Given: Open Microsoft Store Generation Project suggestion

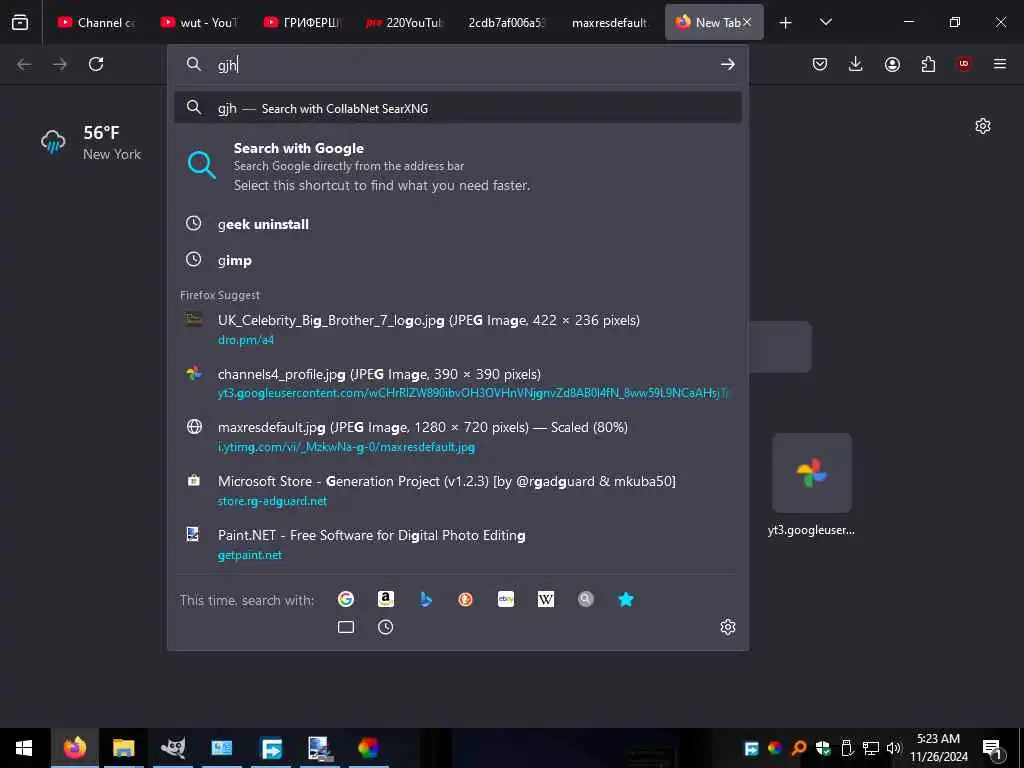Looking at the screenshot, I should click(x=458, y=490).
